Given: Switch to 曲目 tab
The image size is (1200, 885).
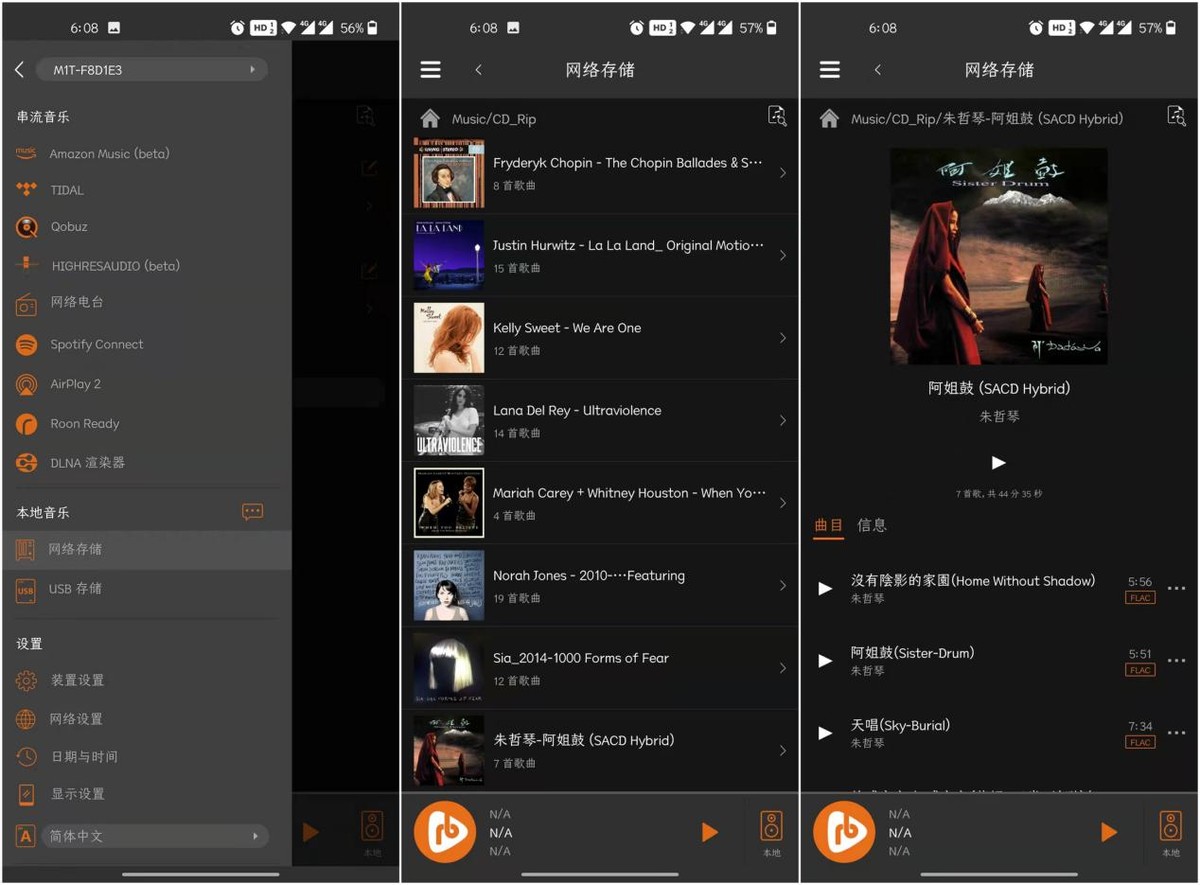Looking at the screenshot, I should [x=829, y=526].
